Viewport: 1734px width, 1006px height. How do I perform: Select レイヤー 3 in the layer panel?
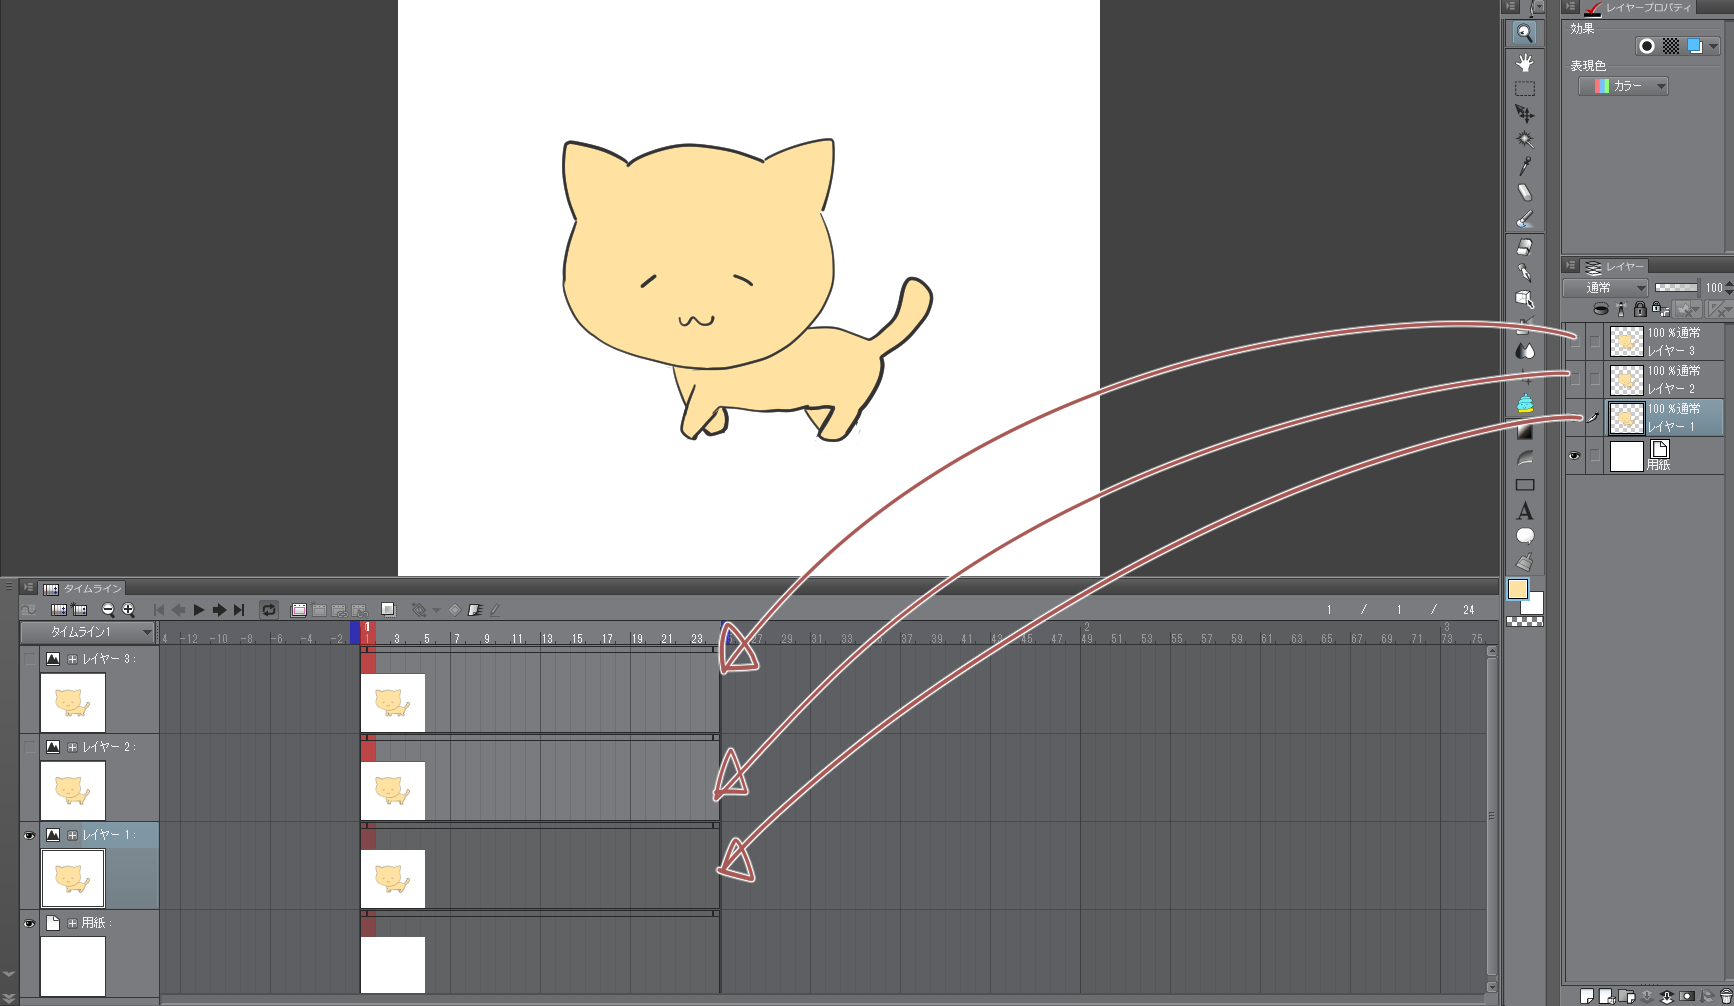point(1665,342)
